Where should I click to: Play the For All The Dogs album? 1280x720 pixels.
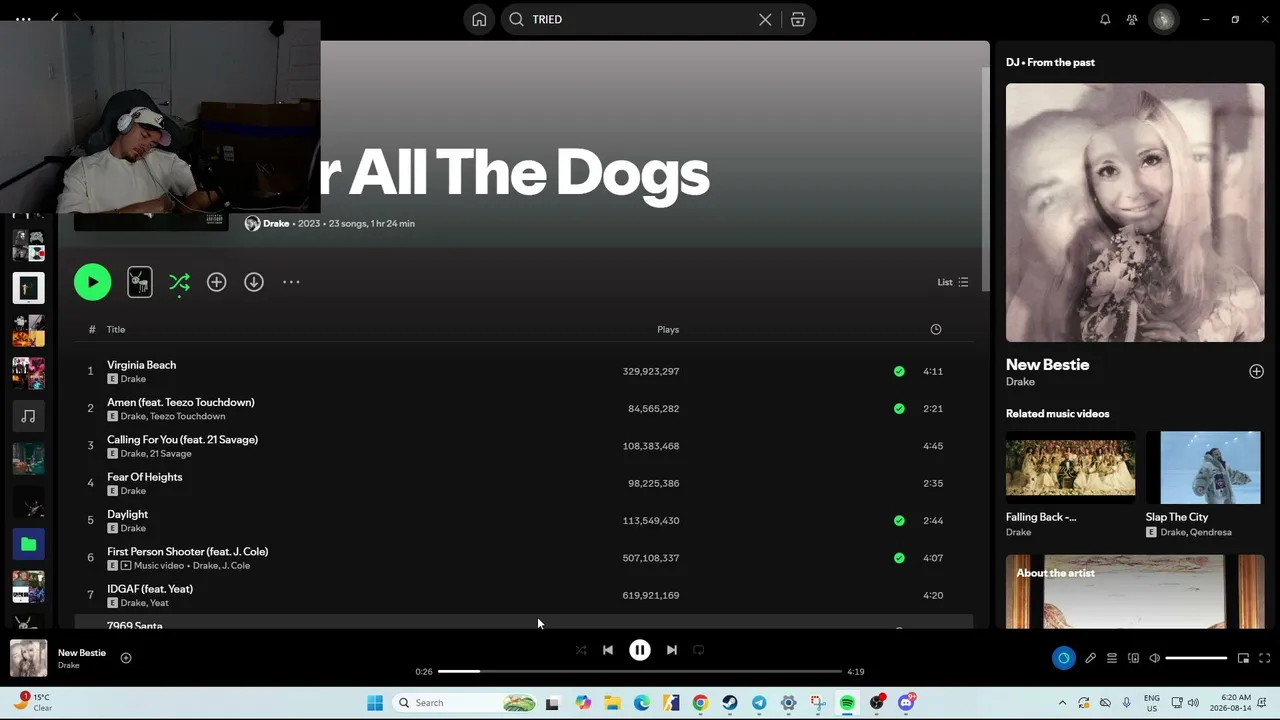coord(92,282)
